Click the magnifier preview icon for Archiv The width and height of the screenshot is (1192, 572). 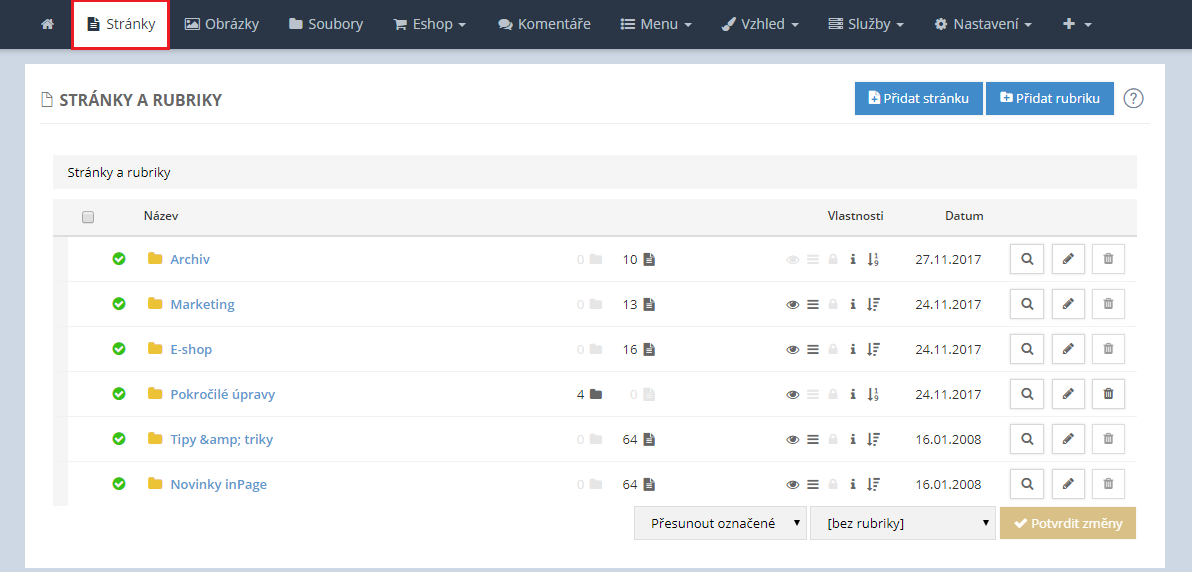tap(1027, 259)
